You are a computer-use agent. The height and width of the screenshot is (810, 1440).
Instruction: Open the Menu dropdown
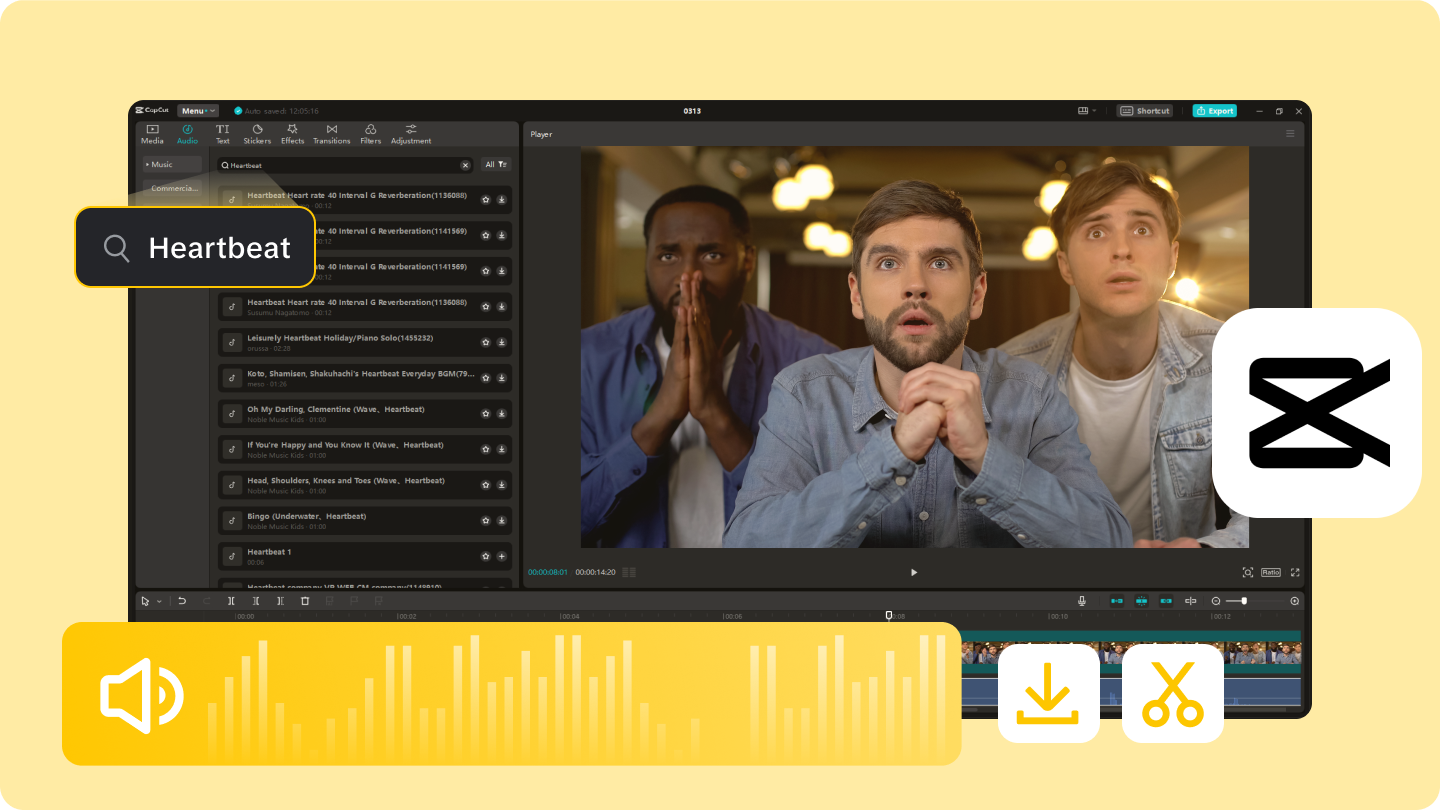[197, 110]
